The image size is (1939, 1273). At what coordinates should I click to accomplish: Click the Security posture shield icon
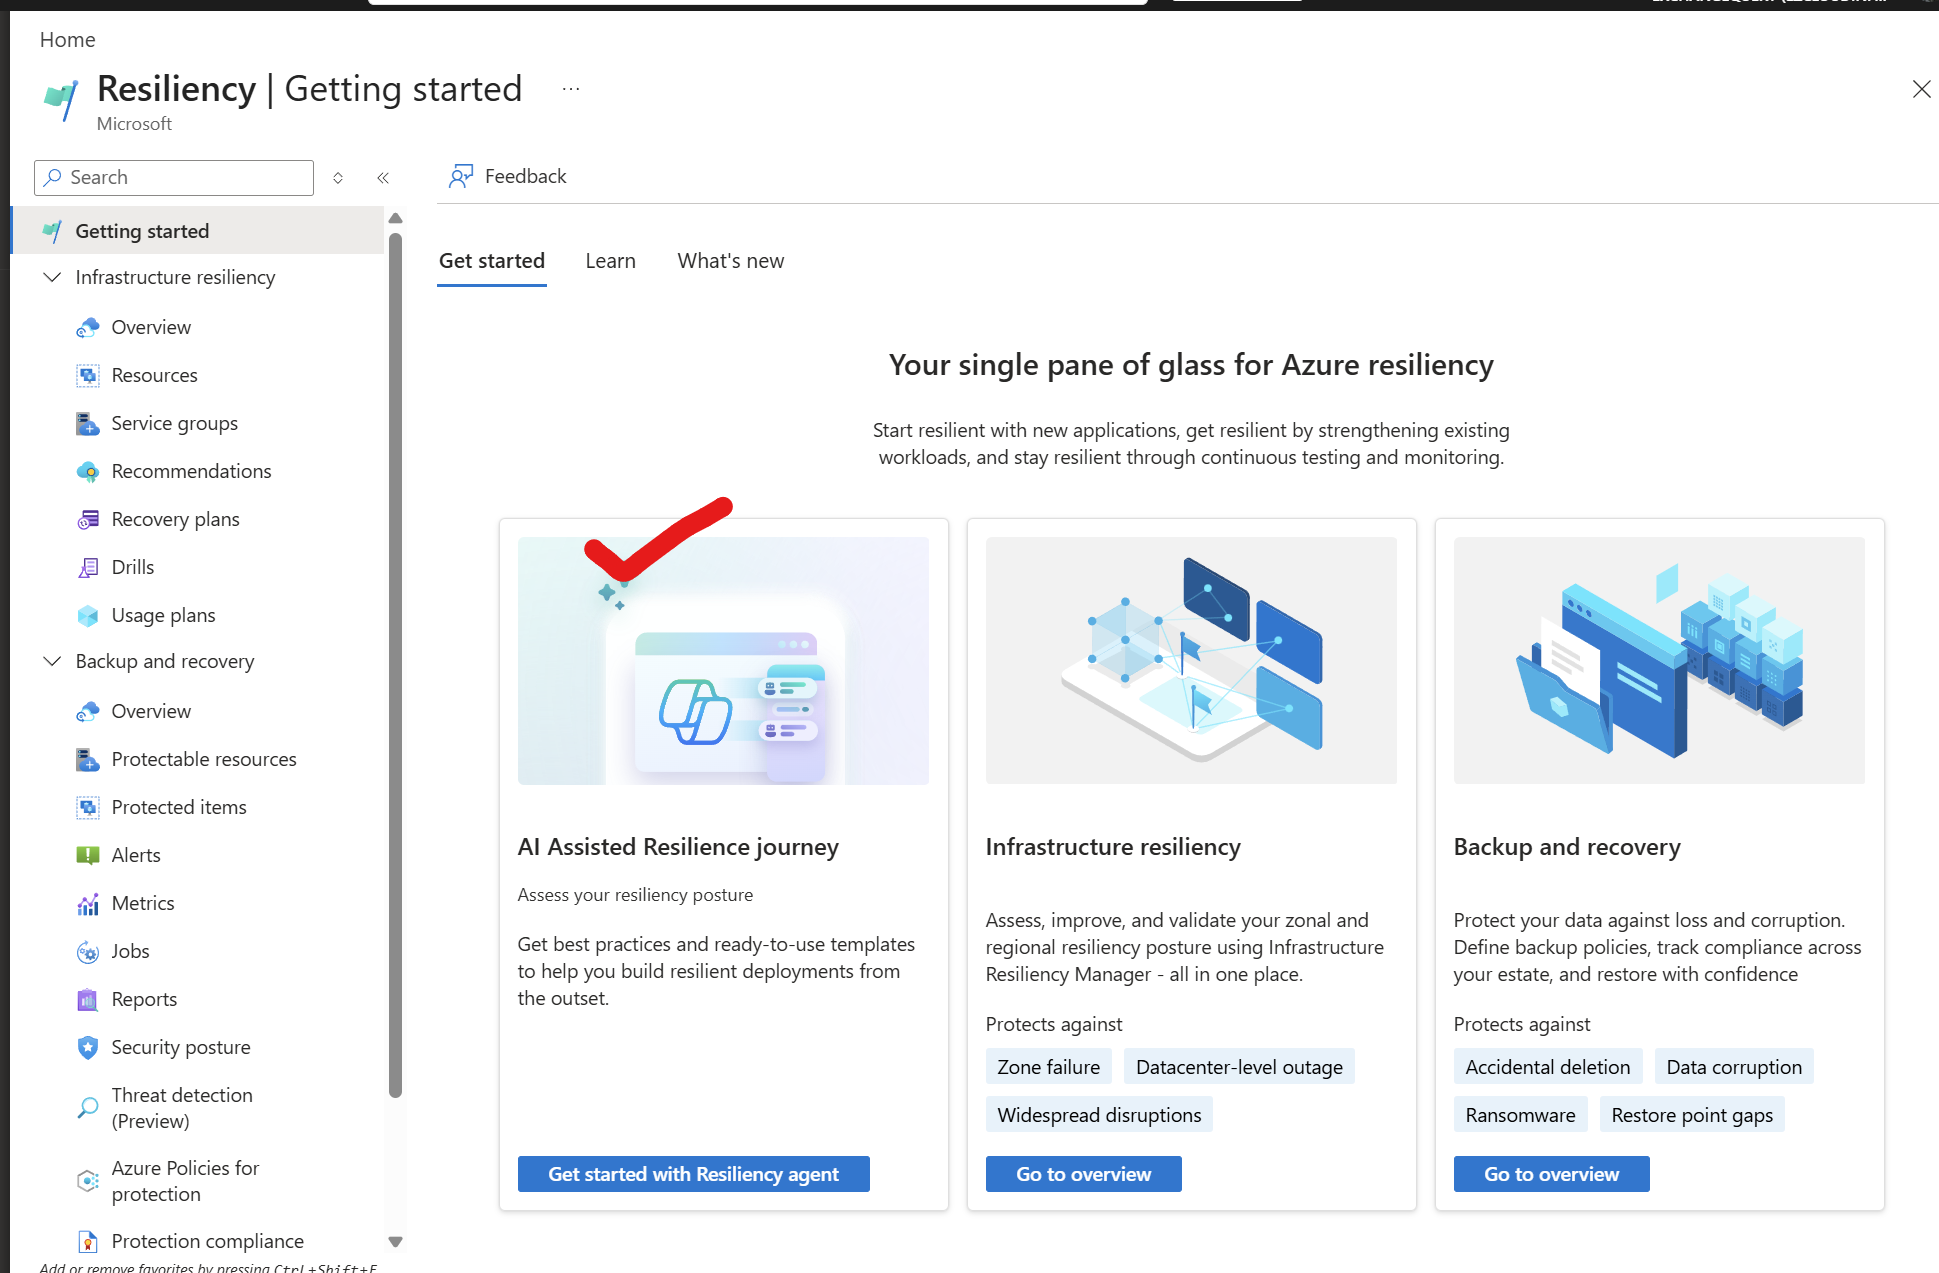point(88,1047)
